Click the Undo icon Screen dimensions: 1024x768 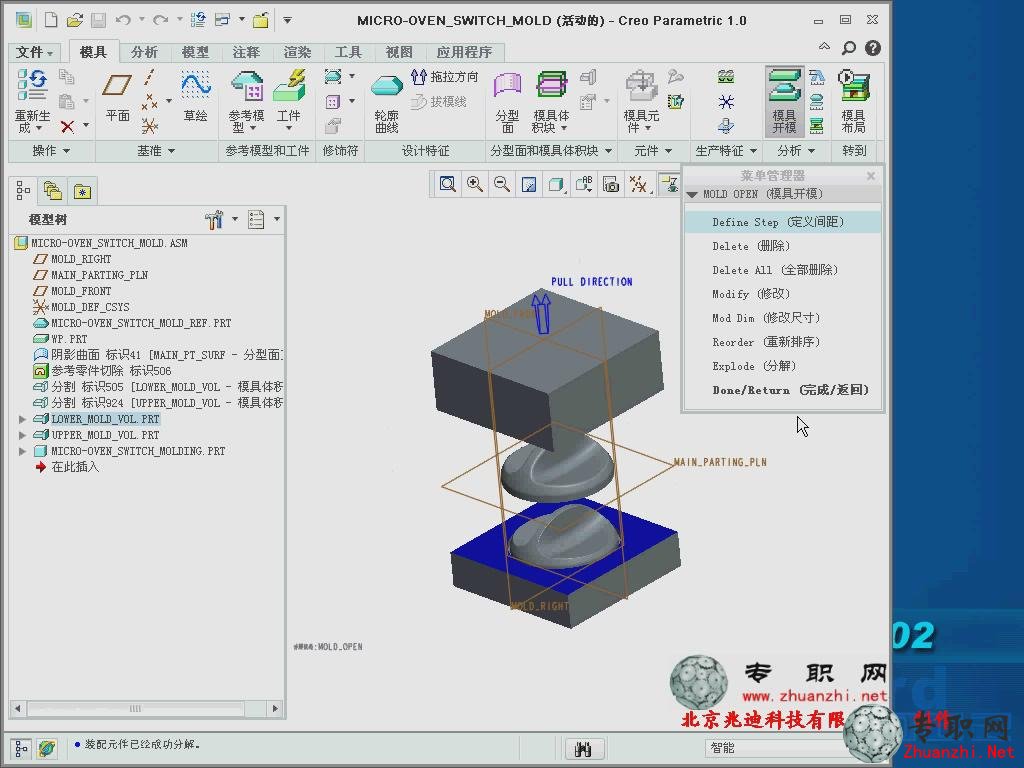[123, 20]
